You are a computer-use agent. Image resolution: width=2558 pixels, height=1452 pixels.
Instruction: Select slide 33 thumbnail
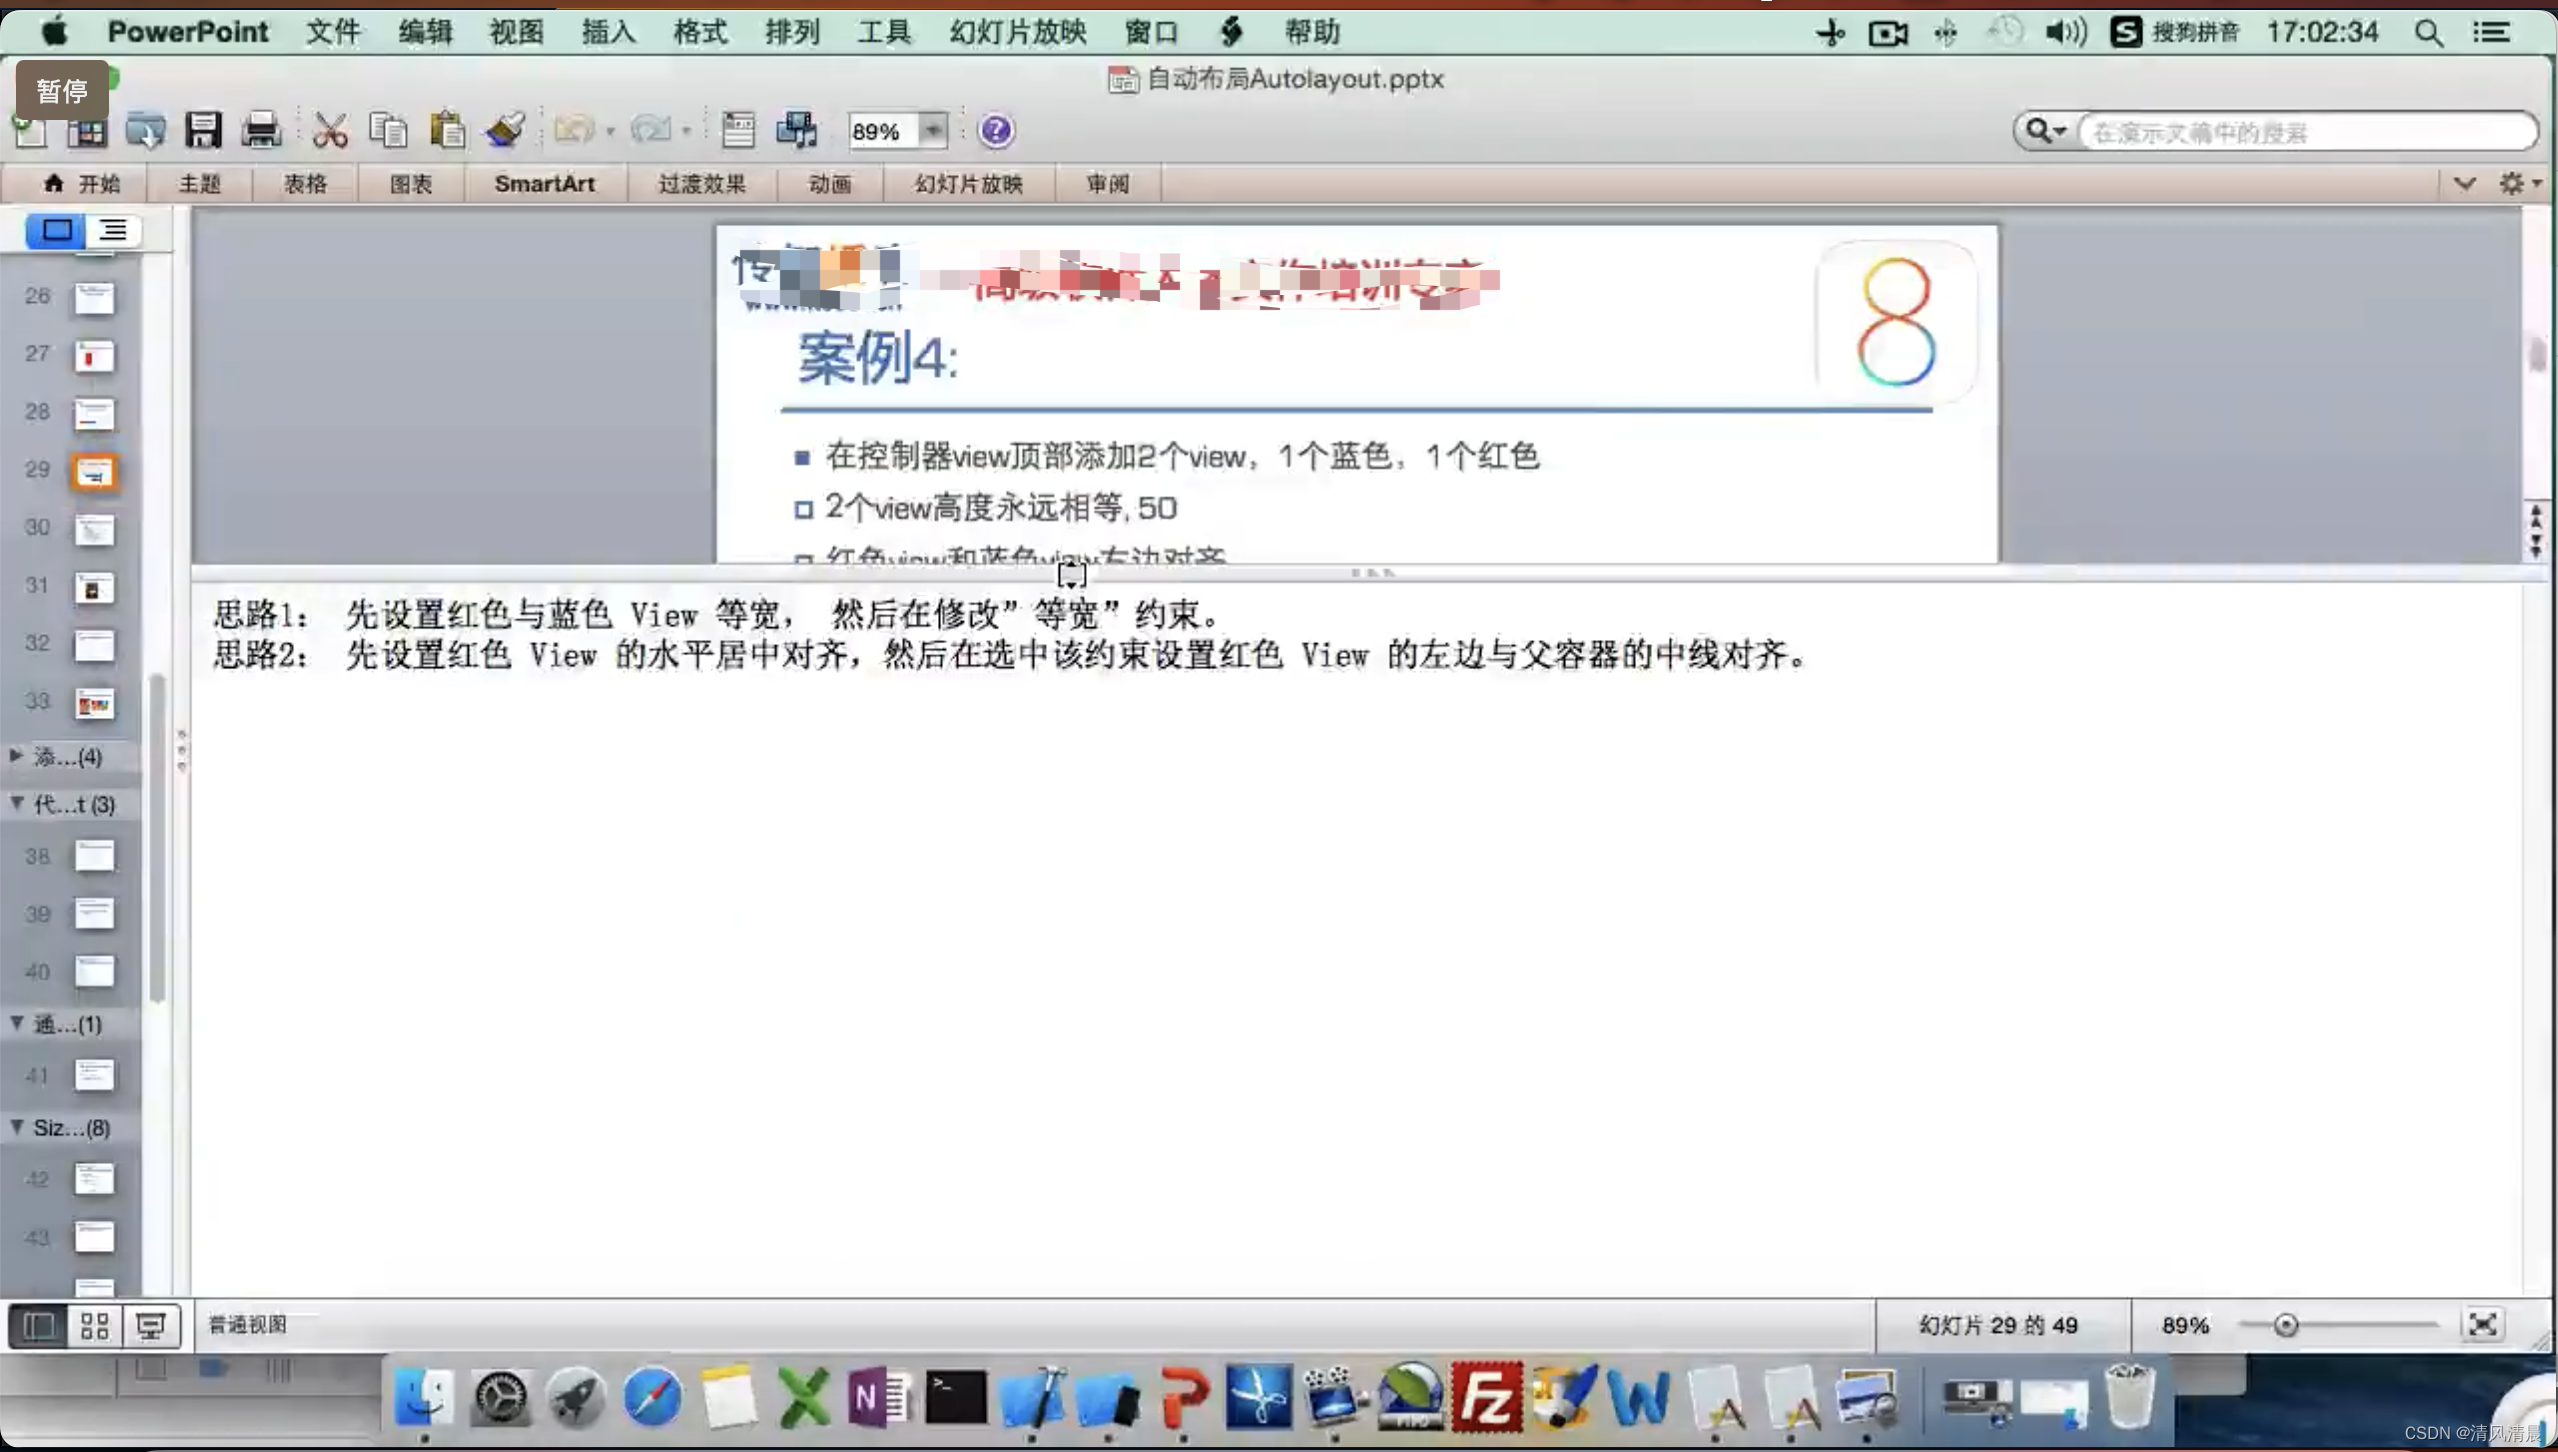(94, 704)
